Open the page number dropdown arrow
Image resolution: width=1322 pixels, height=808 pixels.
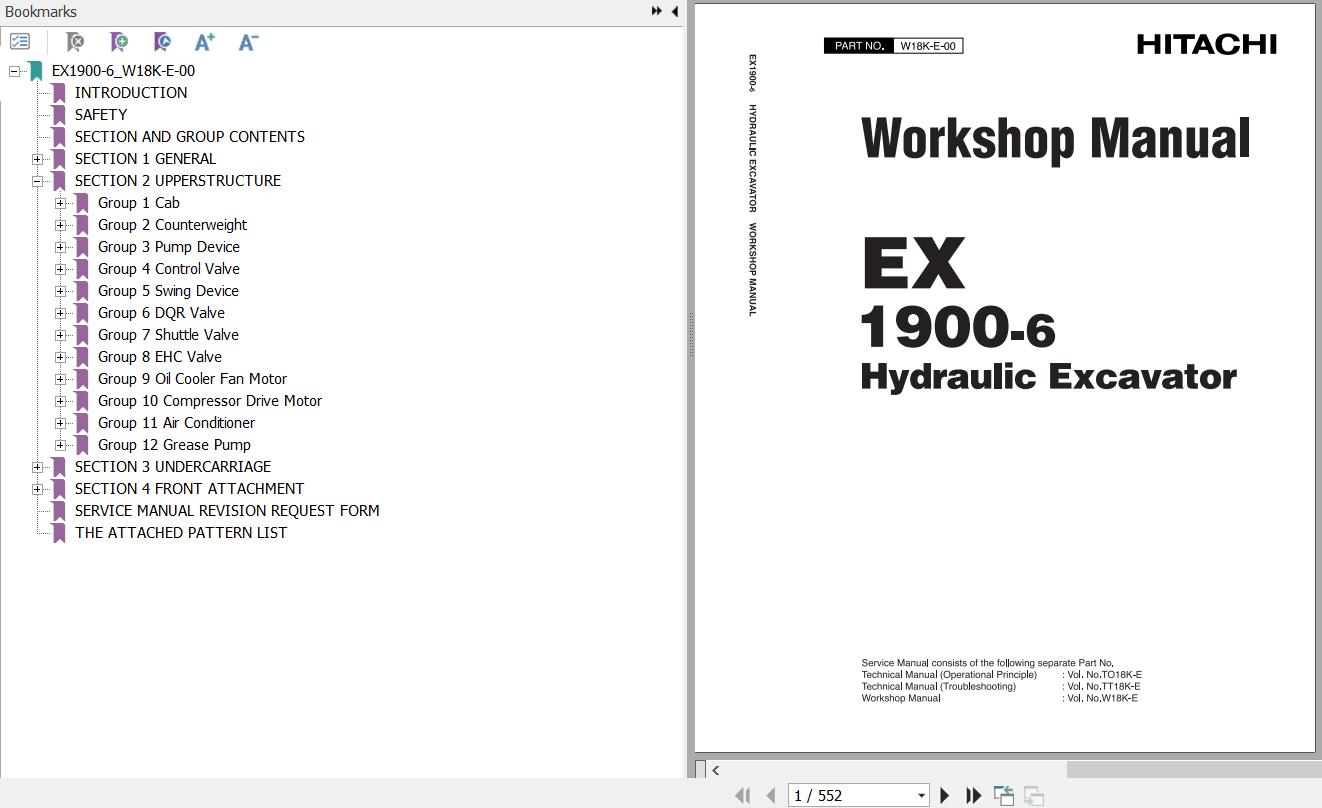click(921, 796)
